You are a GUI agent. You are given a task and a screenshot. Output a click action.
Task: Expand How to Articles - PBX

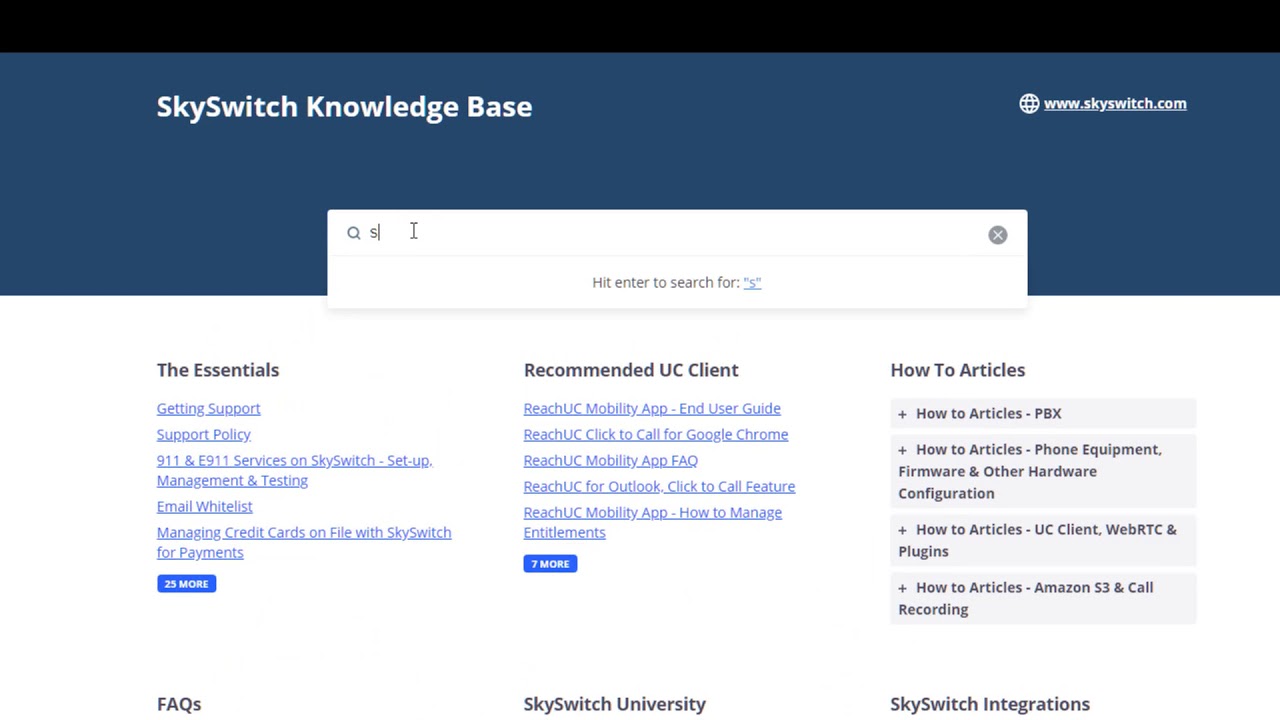point(1043,413)
